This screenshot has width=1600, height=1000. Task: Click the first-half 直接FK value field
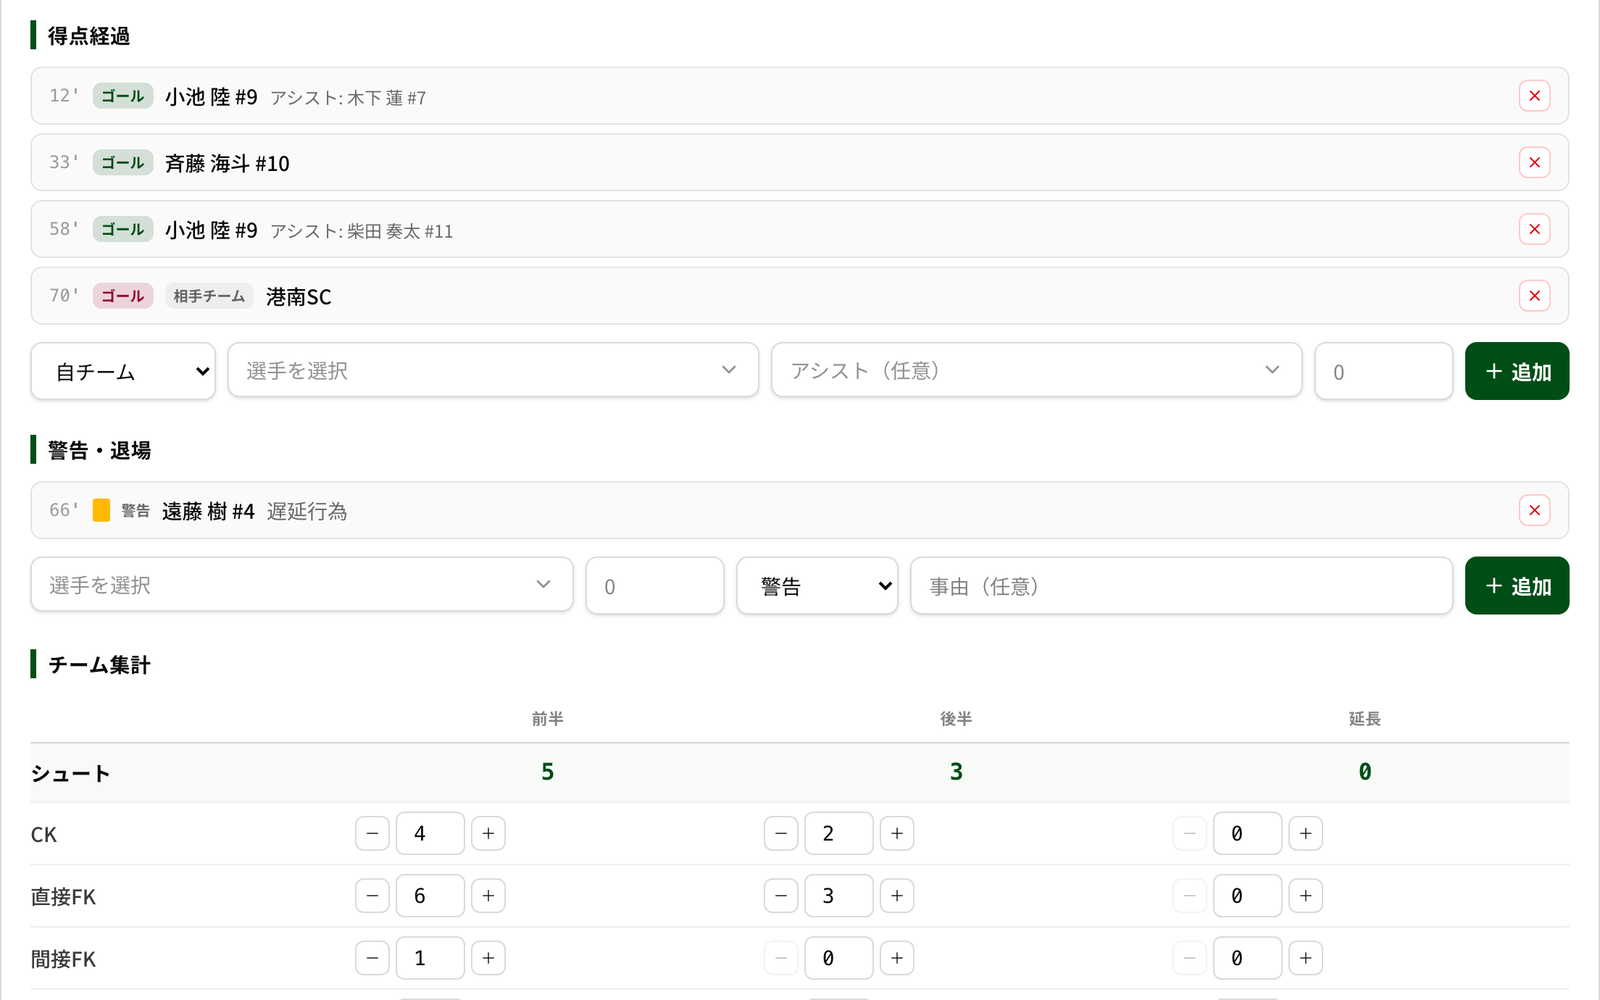pyautogui.click(x=430, y=896)
